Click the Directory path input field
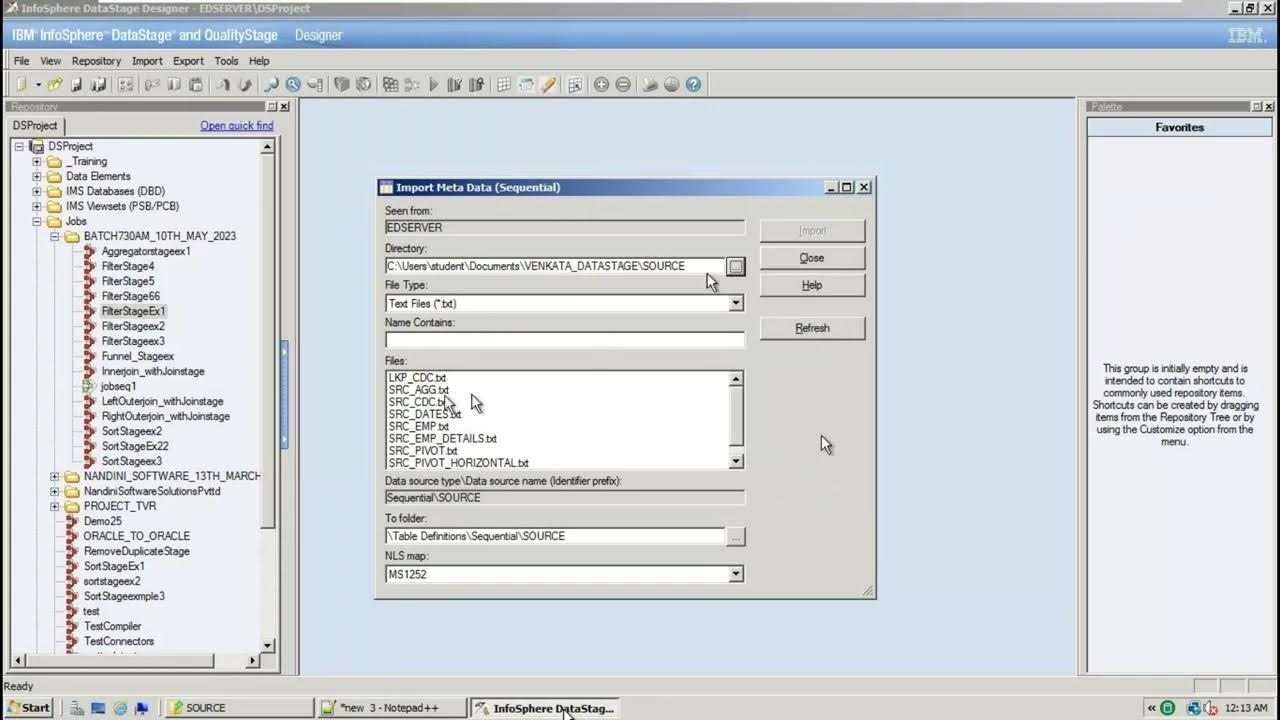The image size is (1280, 720). coord(555,266)
